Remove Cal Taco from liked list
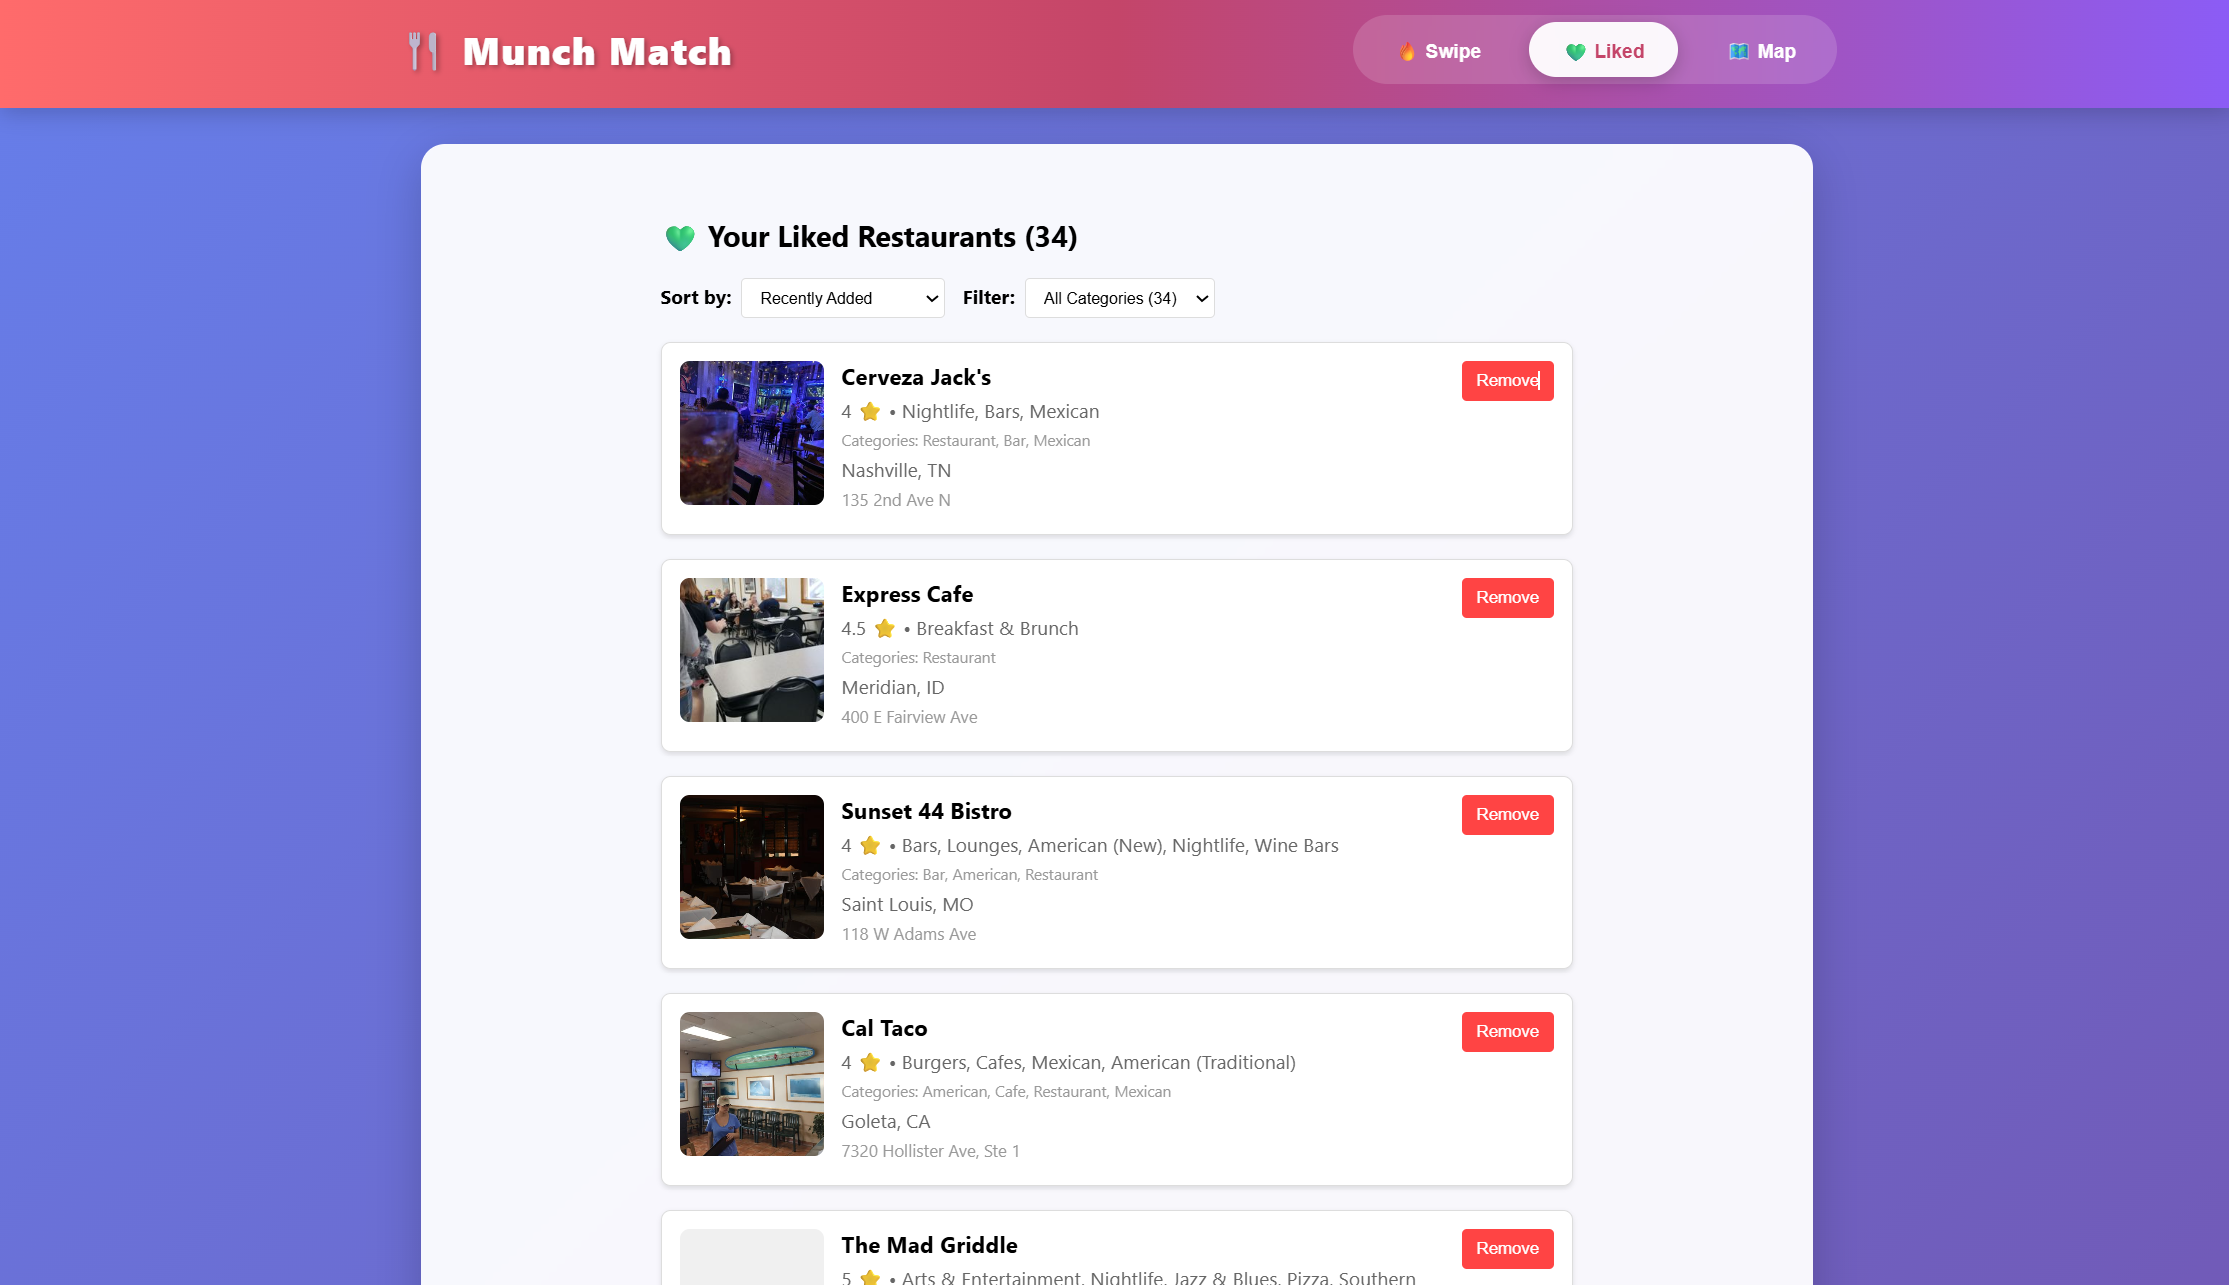 click(1508, 1032)
